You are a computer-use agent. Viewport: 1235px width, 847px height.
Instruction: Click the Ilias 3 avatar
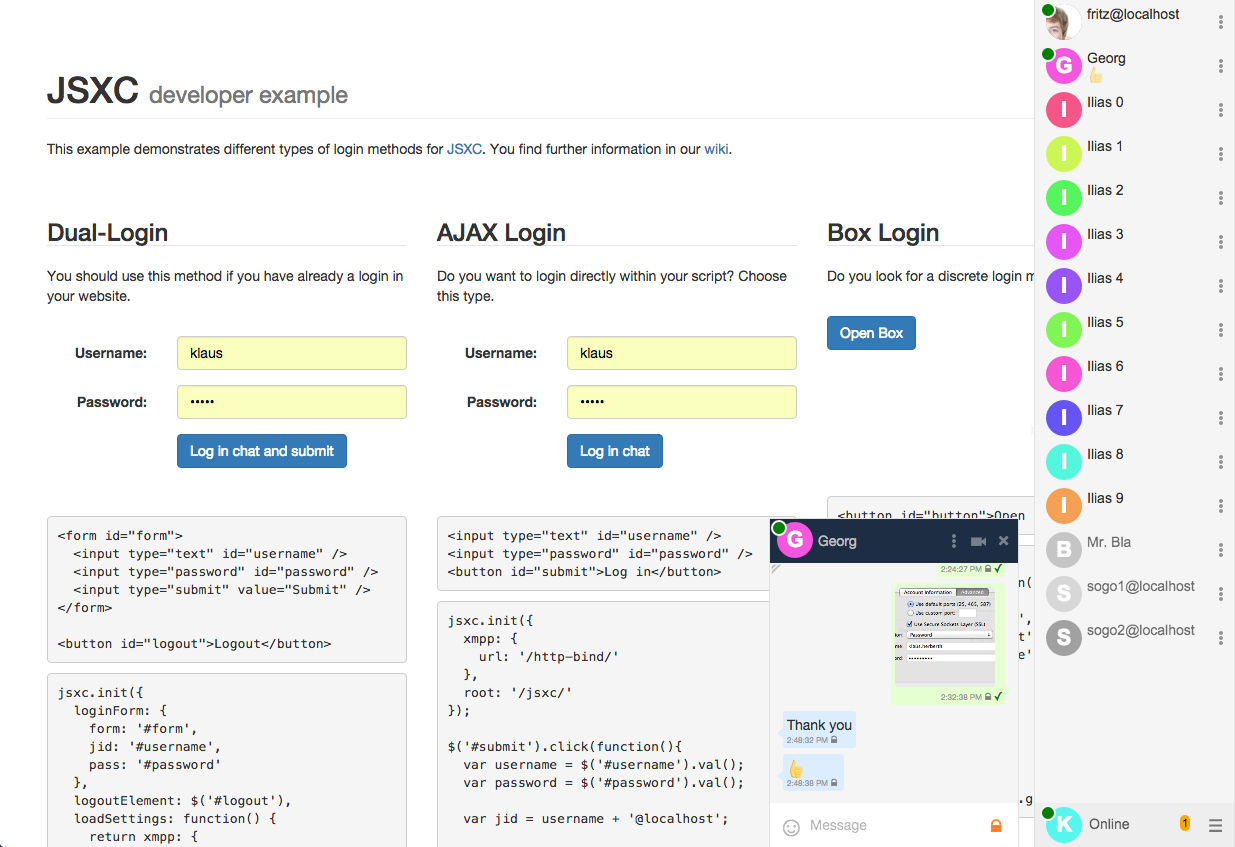click(1063, 242)
